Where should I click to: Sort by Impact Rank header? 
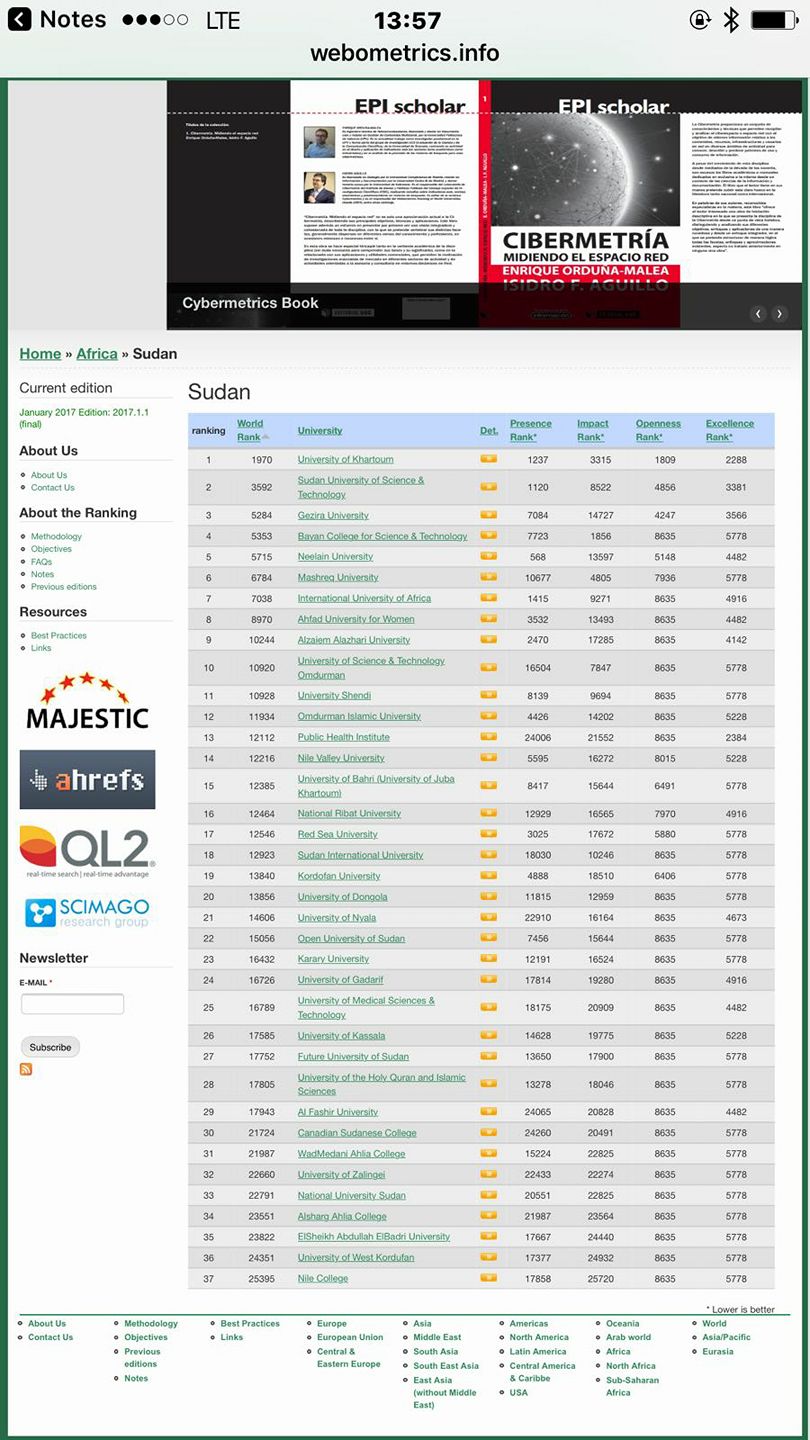point(593,430)
